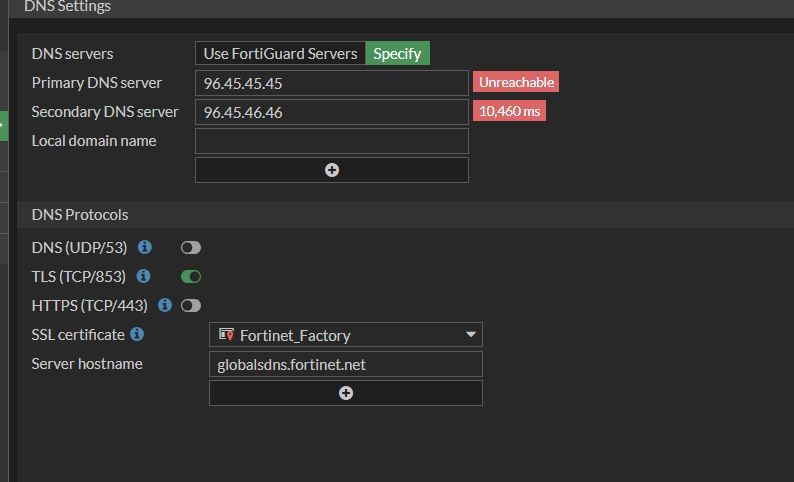
Task: Select Use FortiGuard Servers option
Action: pos(280,54)
